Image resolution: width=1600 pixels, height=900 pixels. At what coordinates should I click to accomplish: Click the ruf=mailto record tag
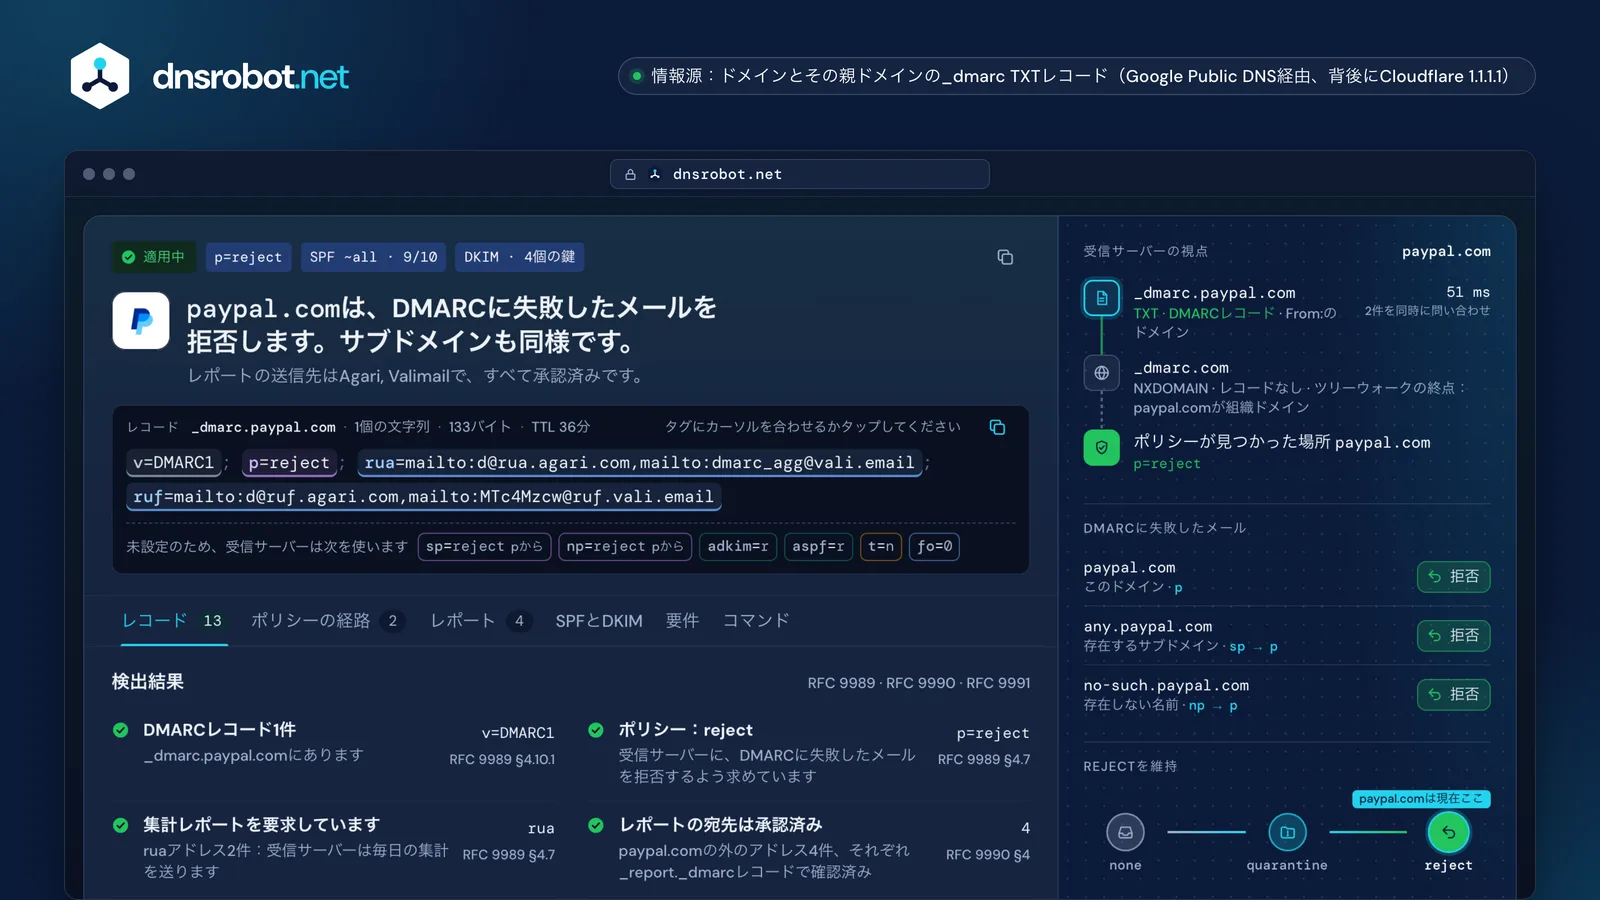423,497
